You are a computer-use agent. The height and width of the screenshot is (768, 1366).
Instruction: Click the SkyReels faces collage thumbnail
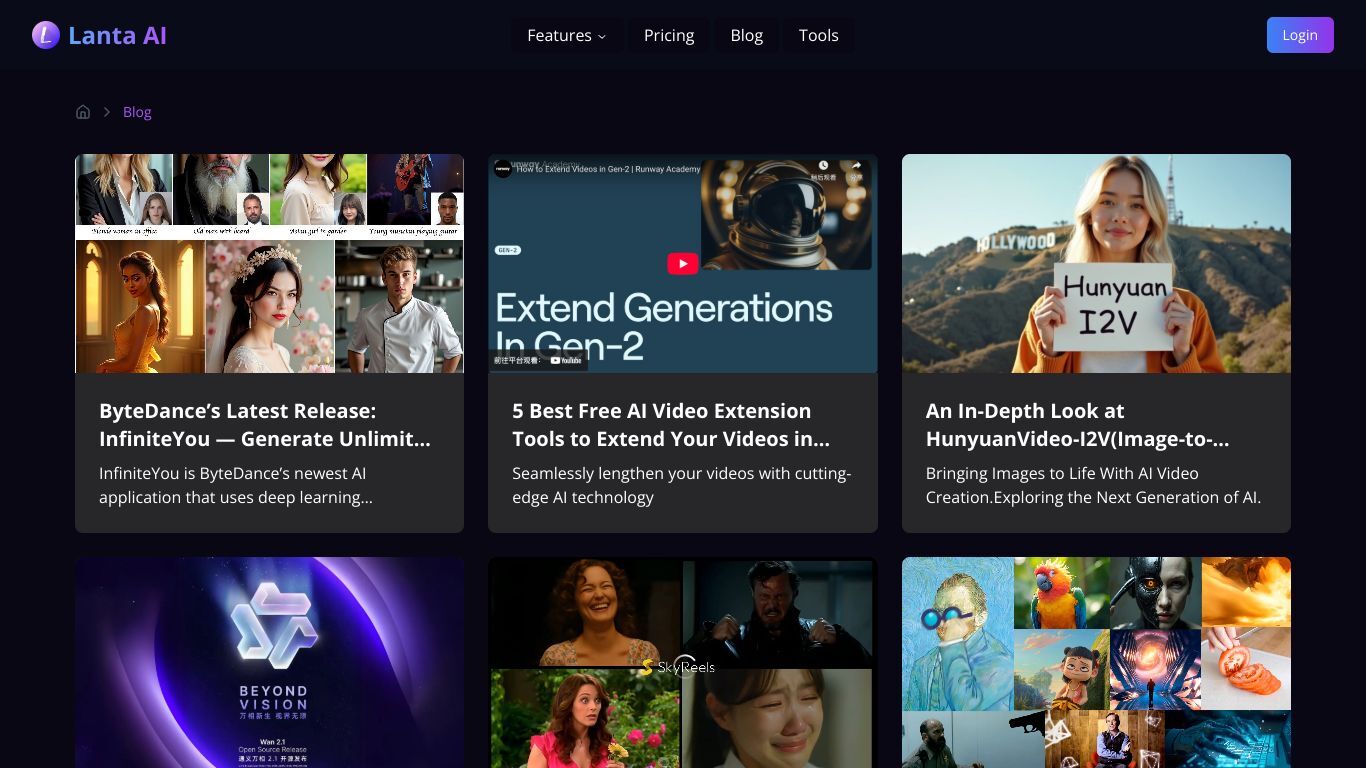pyautogui.click(x=683, y=662)
